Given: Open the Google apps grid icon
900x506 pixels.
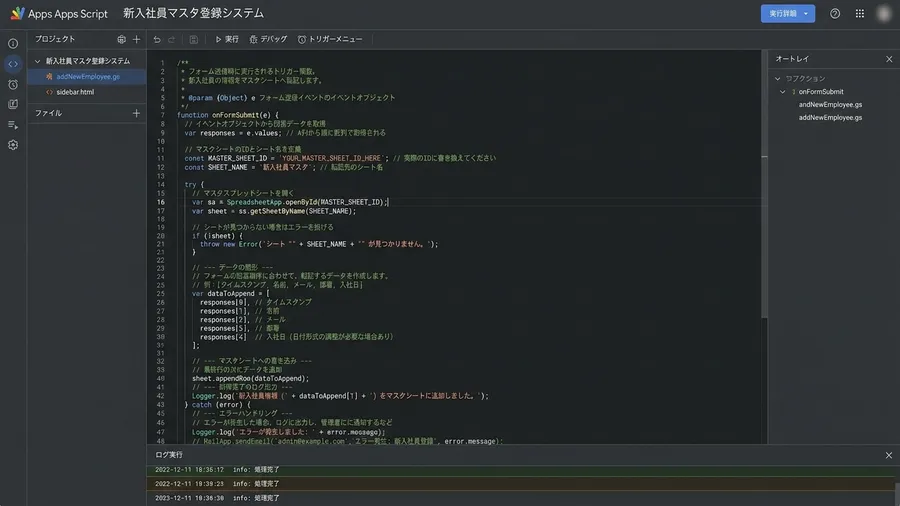Looking at the screenshot, I should click(860, 14).
